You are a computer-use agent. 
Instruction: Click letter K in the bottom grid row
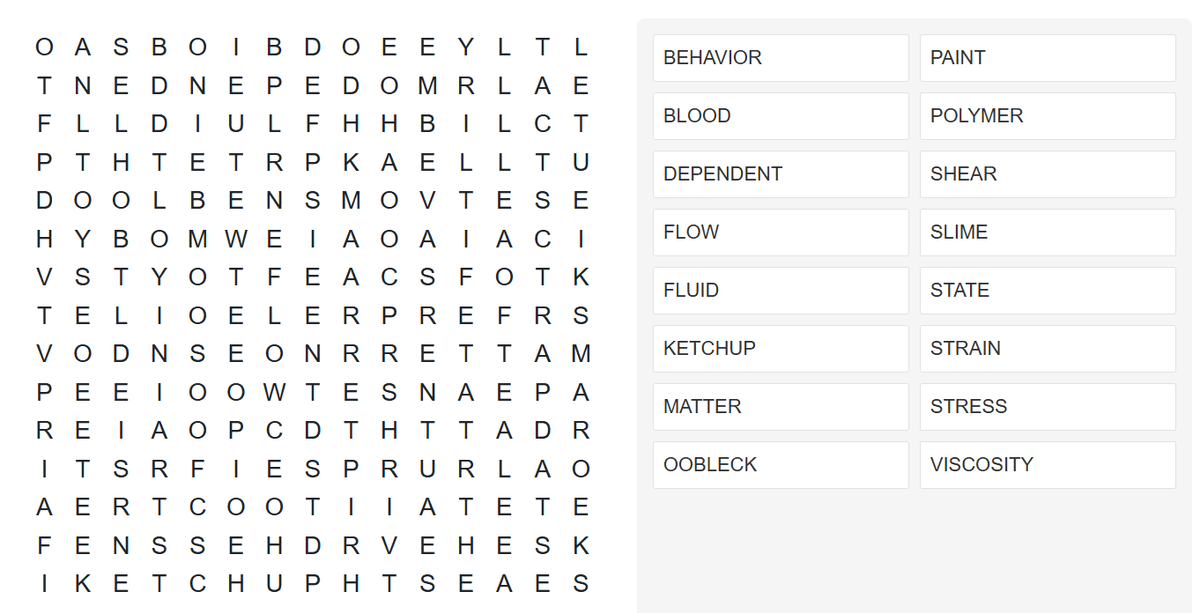[x=83, y=584]
